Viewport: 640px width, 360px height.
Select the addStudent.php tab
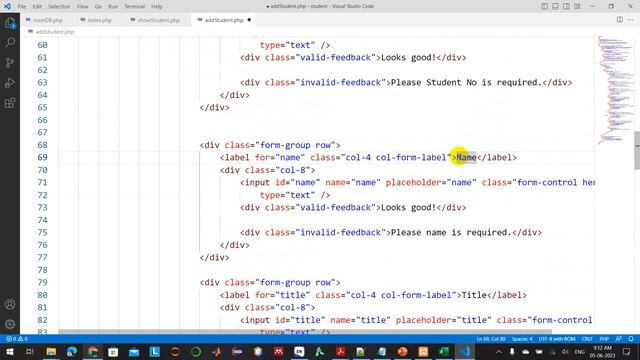point(224,20)
